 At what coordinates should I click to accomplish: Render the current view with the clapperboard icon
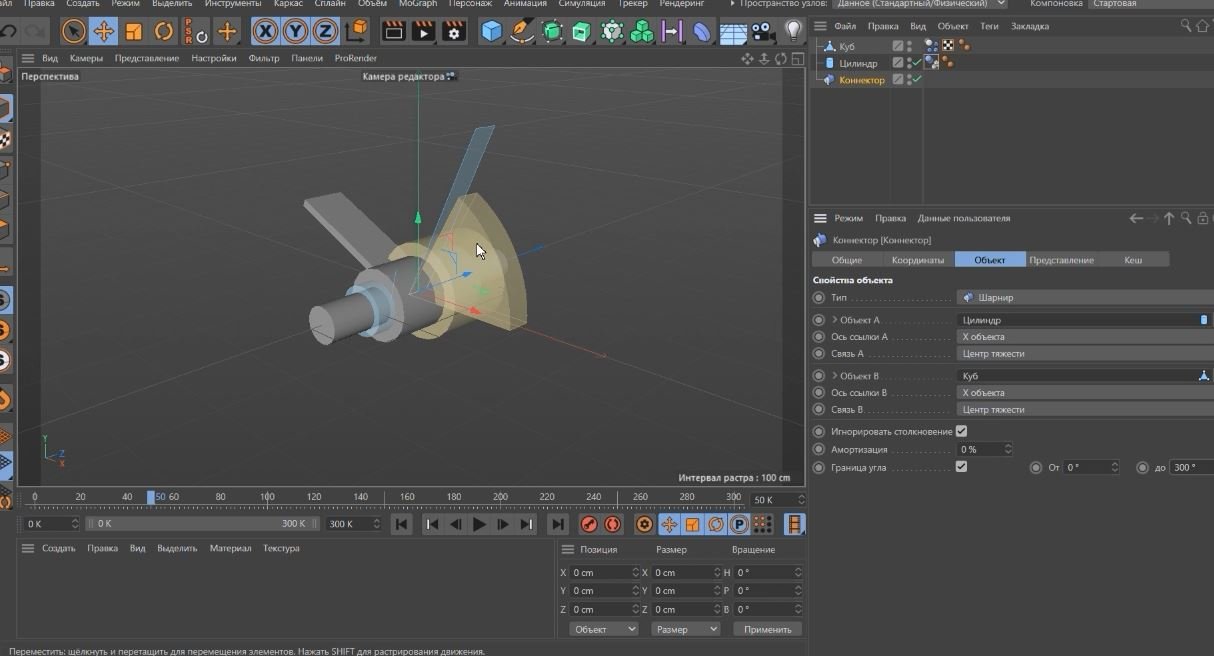pyautogui.click(x=394, y=32)
